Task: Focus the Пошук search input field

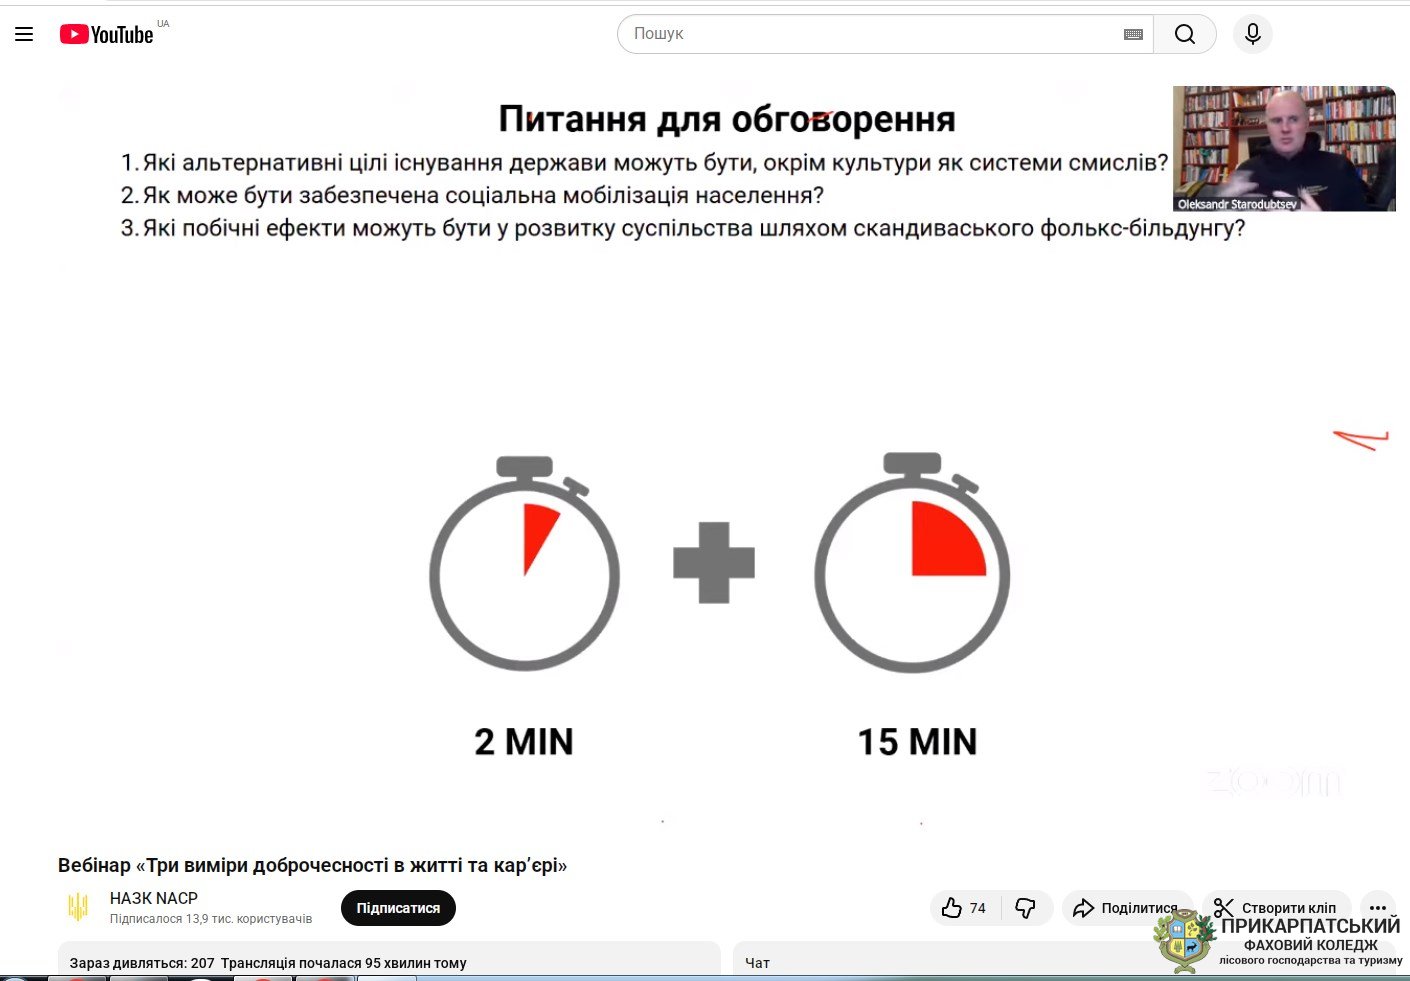Action: (870, 34)
